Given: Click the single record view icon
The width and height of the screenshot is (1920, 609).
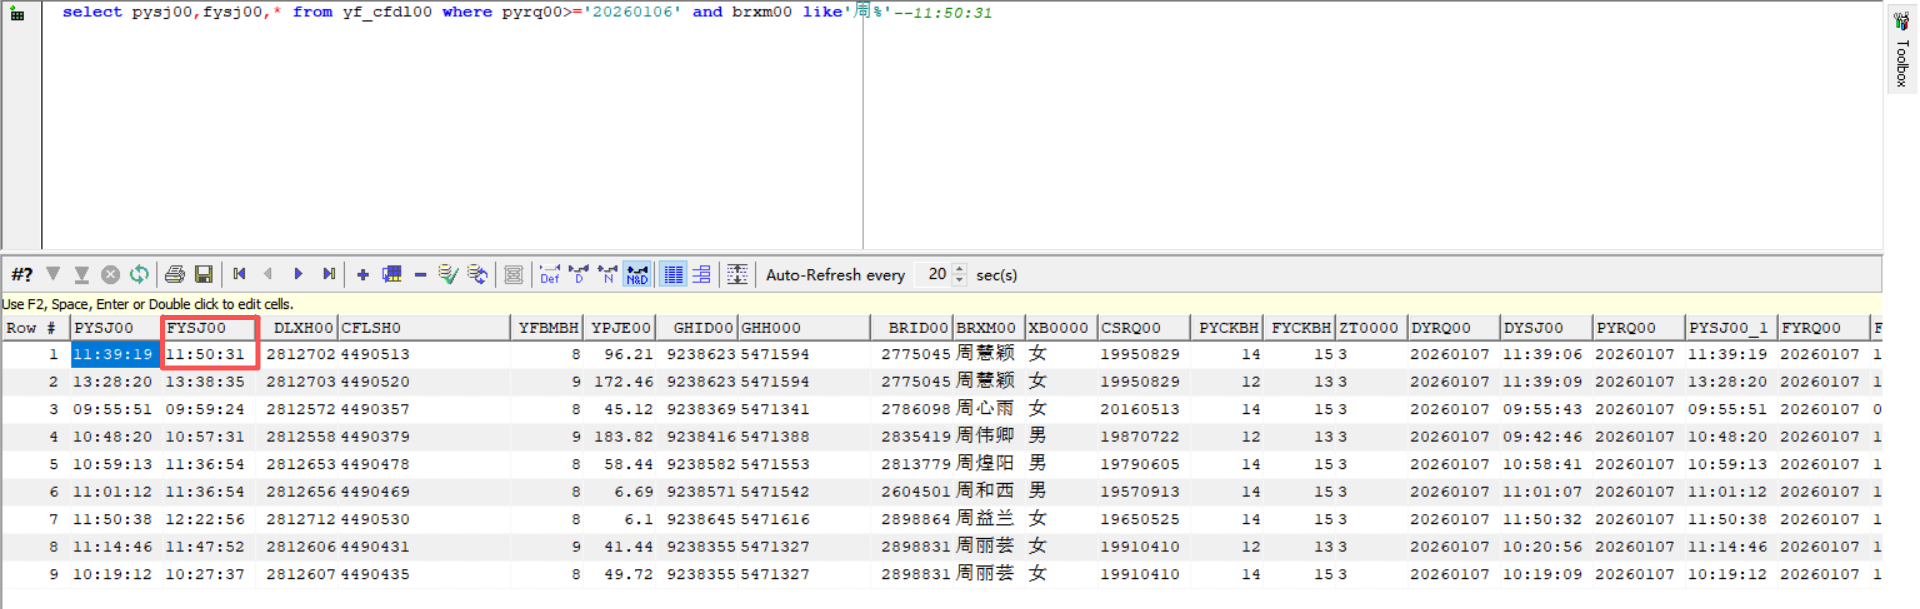Looking at the screenshot, I should 513,274.
